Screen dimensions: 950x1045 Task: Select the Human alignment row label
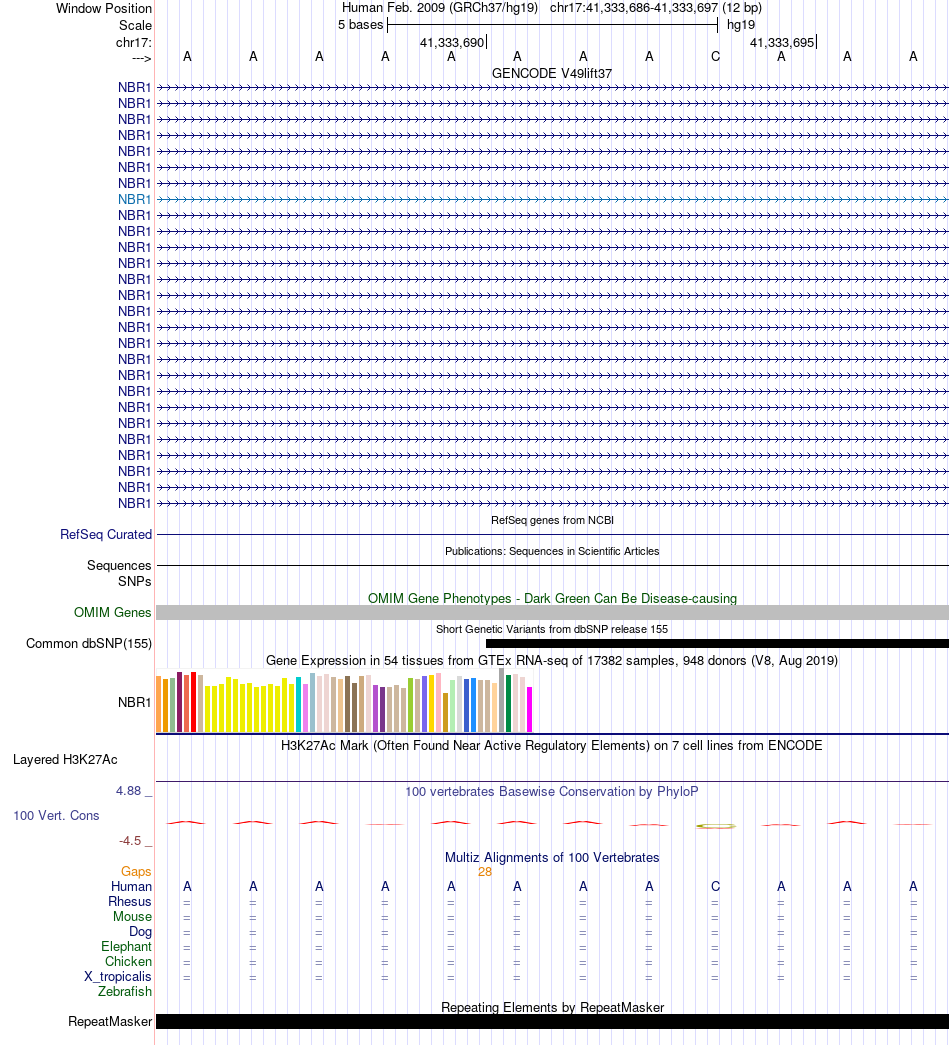[x=131, y=887]
